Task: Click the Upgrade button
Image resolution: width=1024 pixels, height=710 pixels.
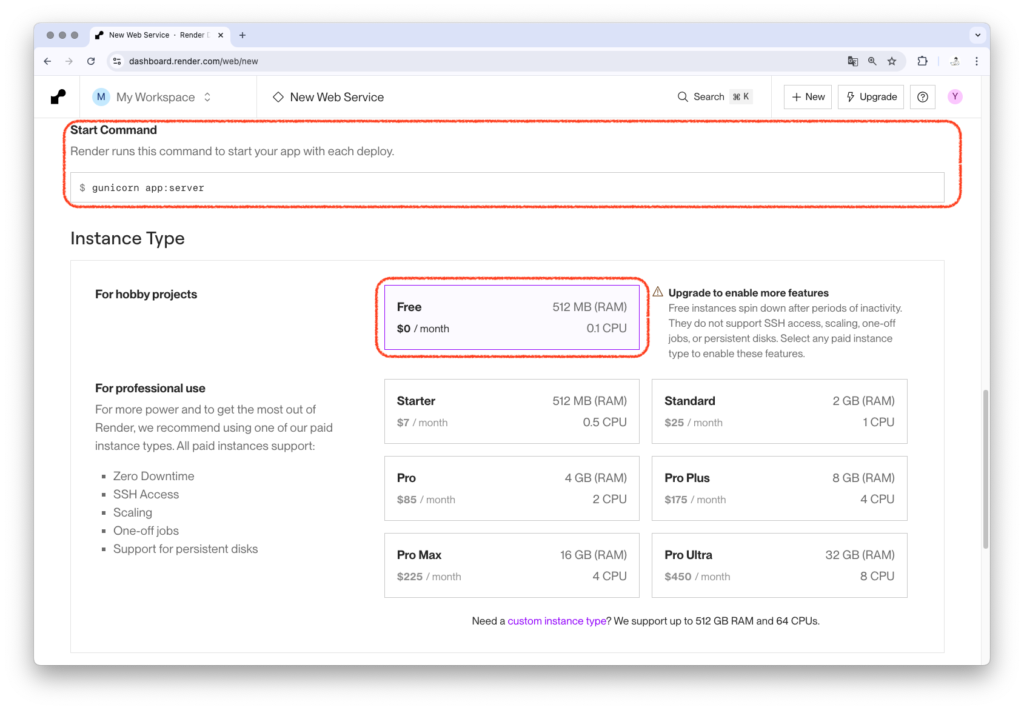Action: coord(871,97)
